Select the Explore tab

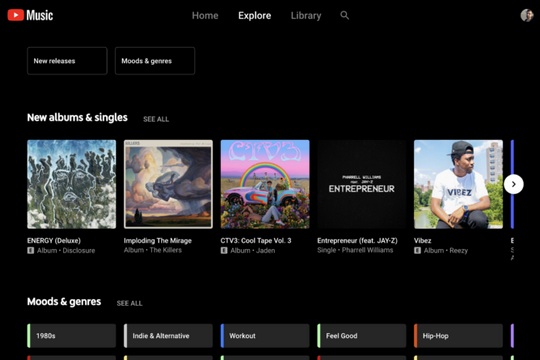click(x=255, y=16)
